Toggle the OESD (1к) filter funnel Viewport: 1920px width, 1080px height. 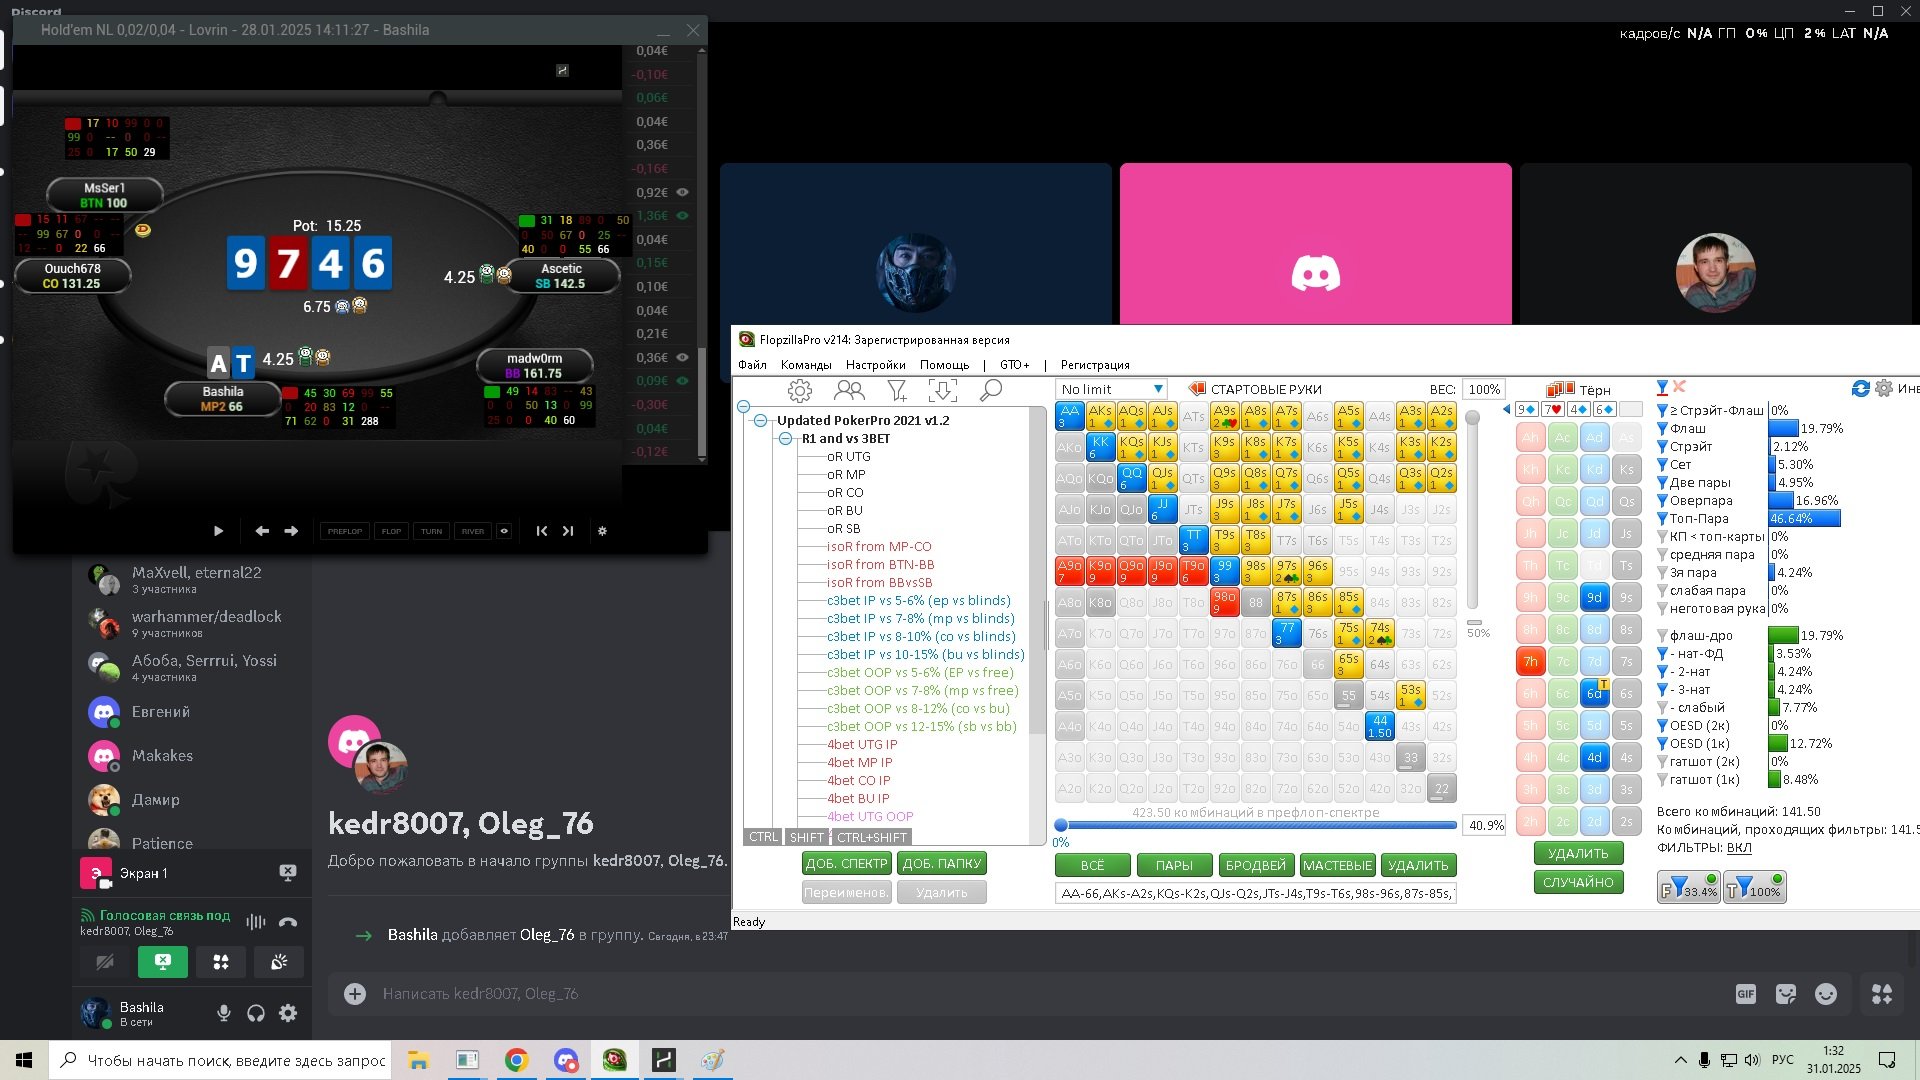click(1662, 743)
